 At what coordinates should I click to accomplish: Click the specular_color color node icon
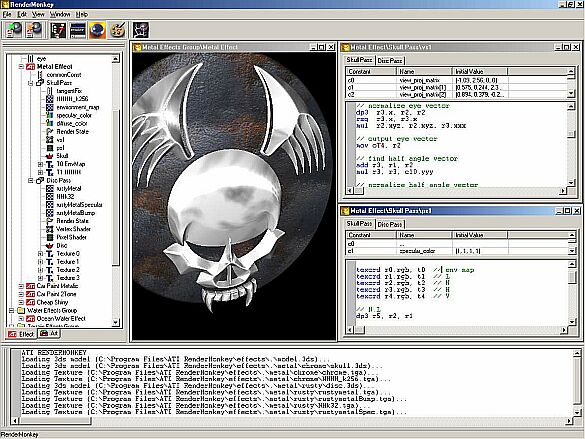[x=50, y=115]
